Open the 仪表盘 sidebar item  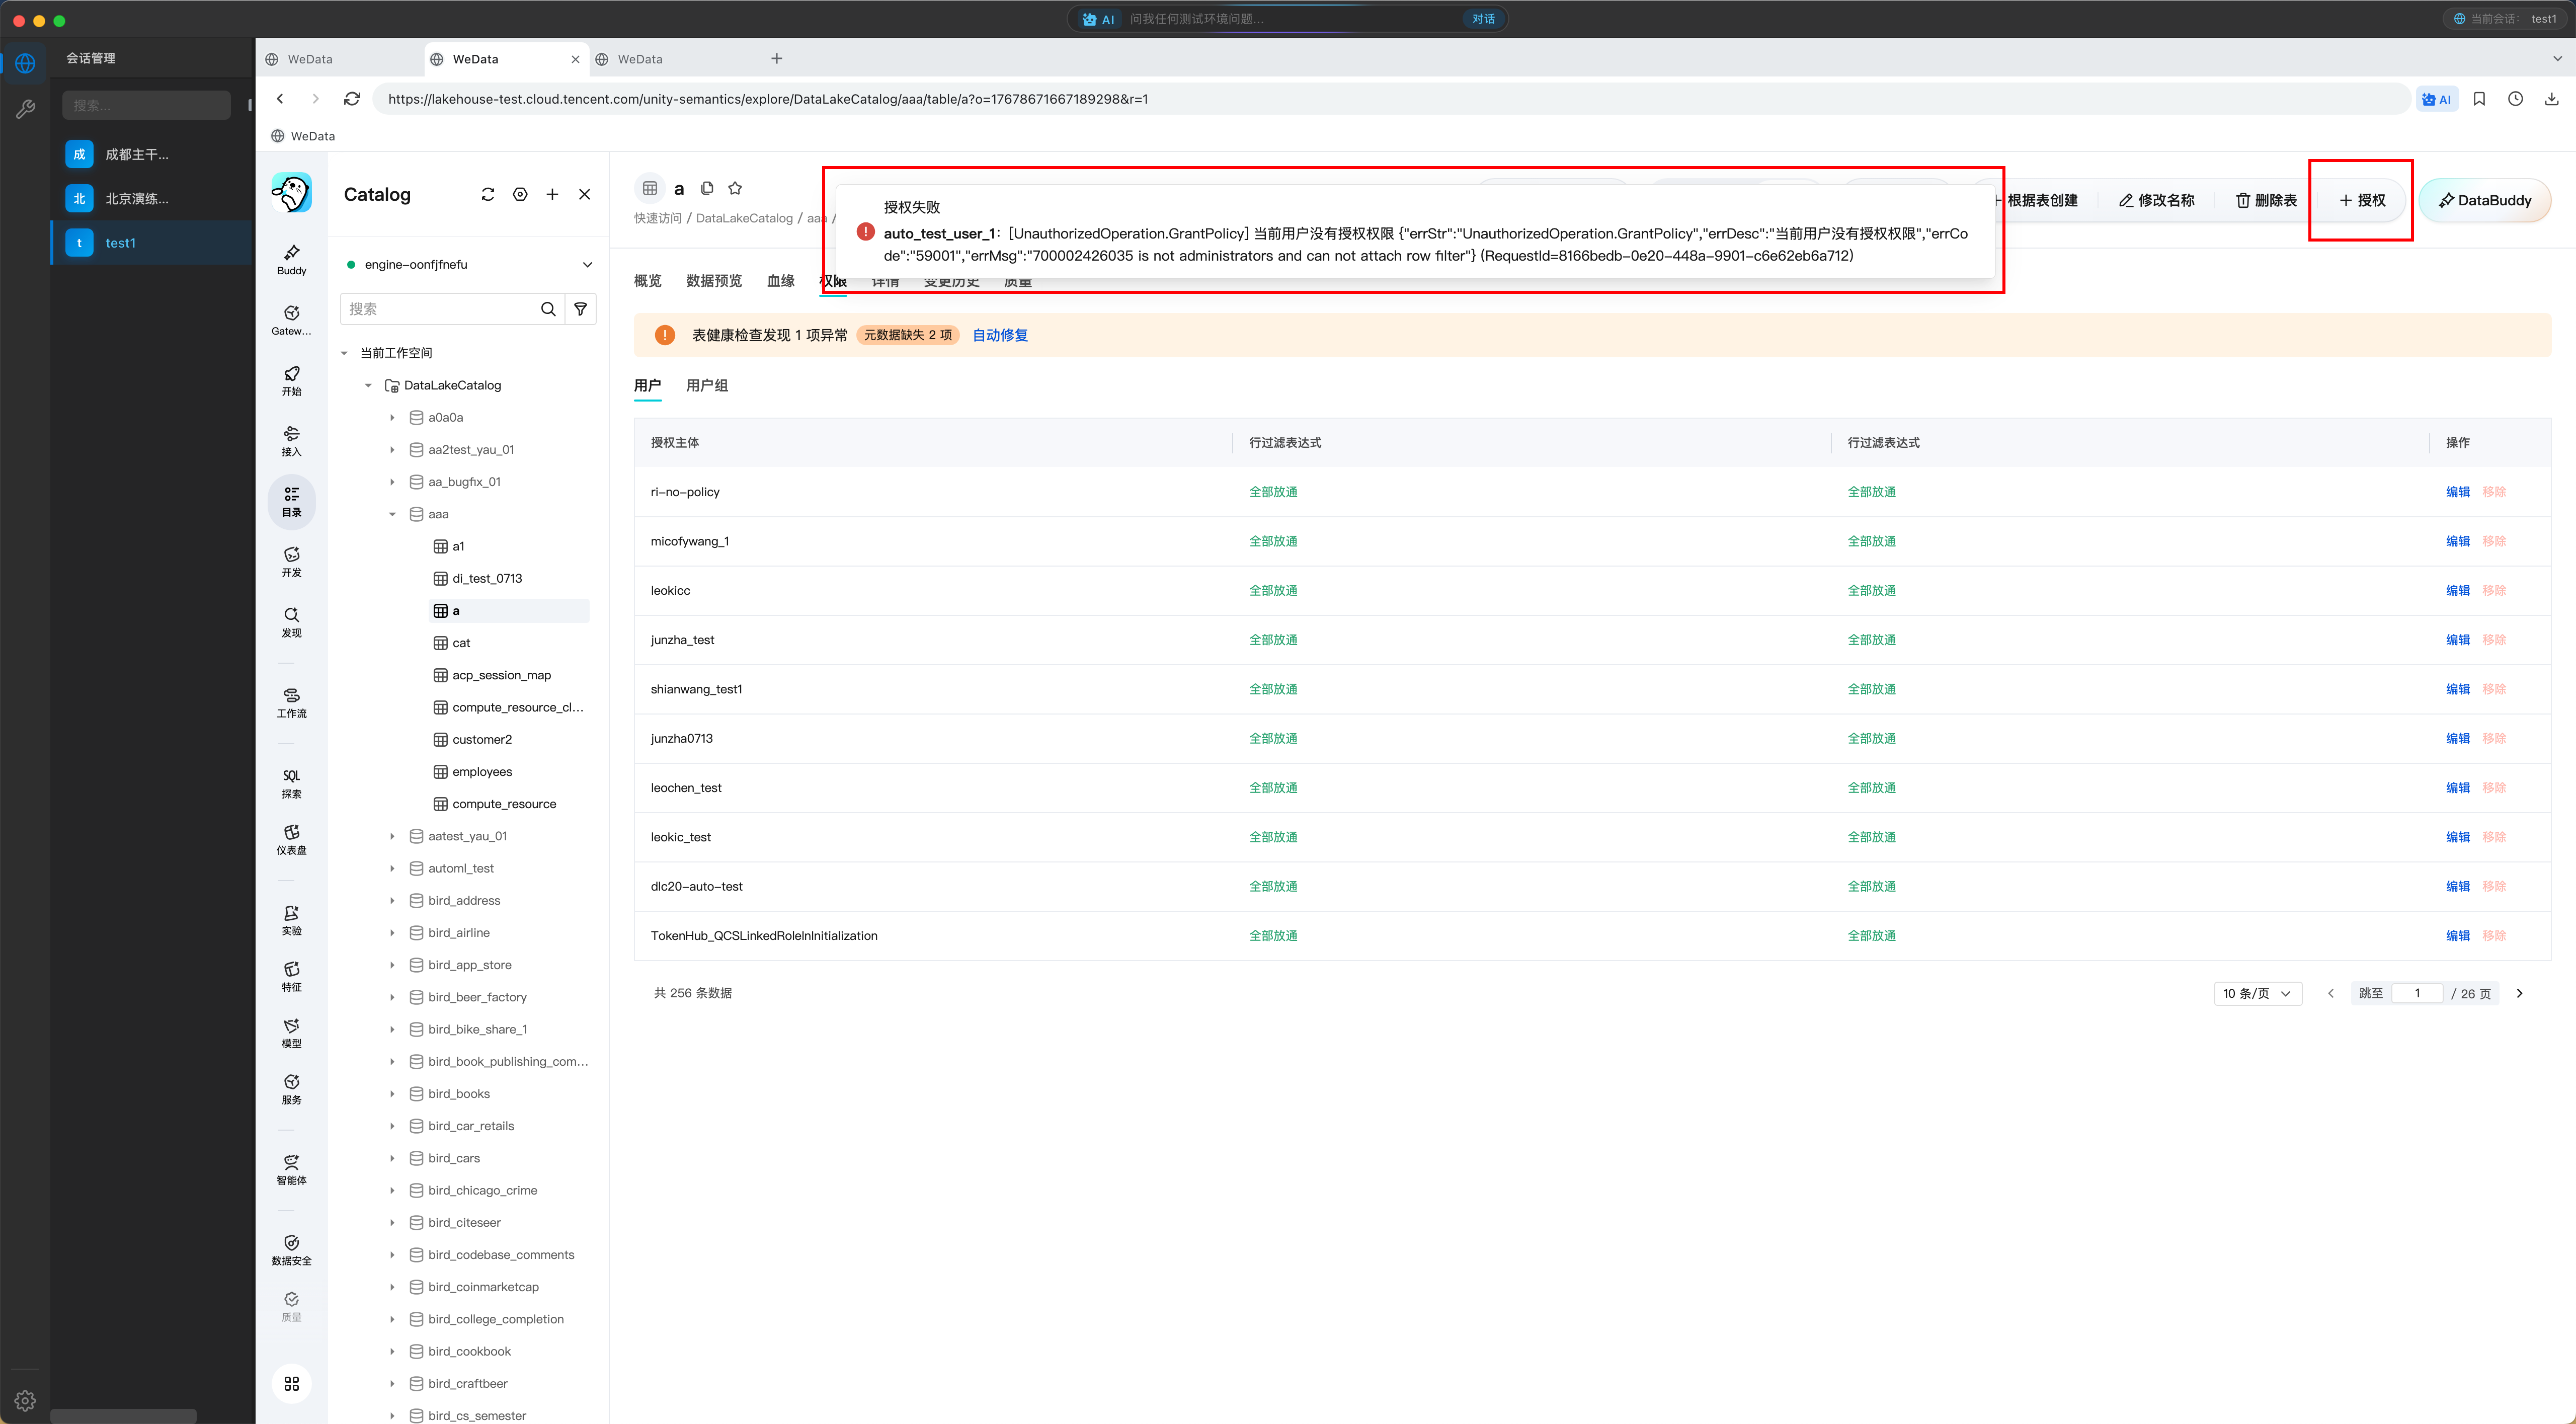[x=291, y=840]
